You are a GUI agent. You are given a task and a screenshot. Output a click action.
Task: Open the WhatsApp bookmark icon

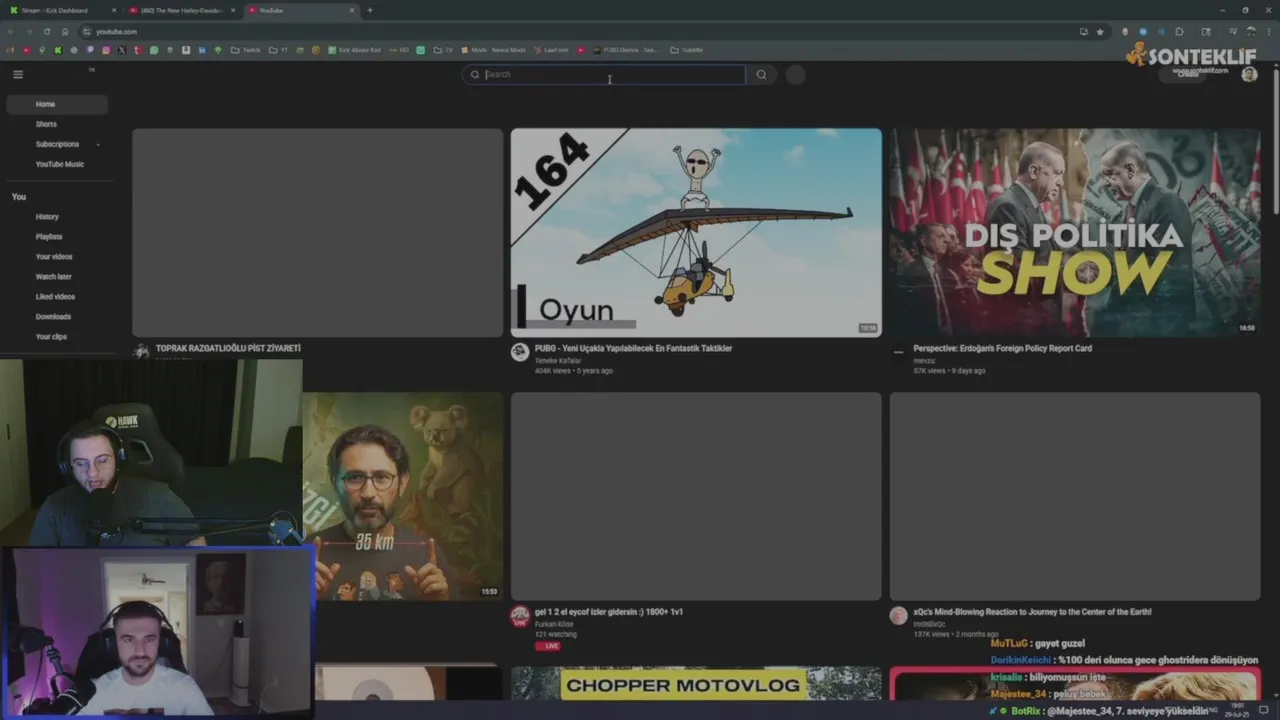[154, 50]
